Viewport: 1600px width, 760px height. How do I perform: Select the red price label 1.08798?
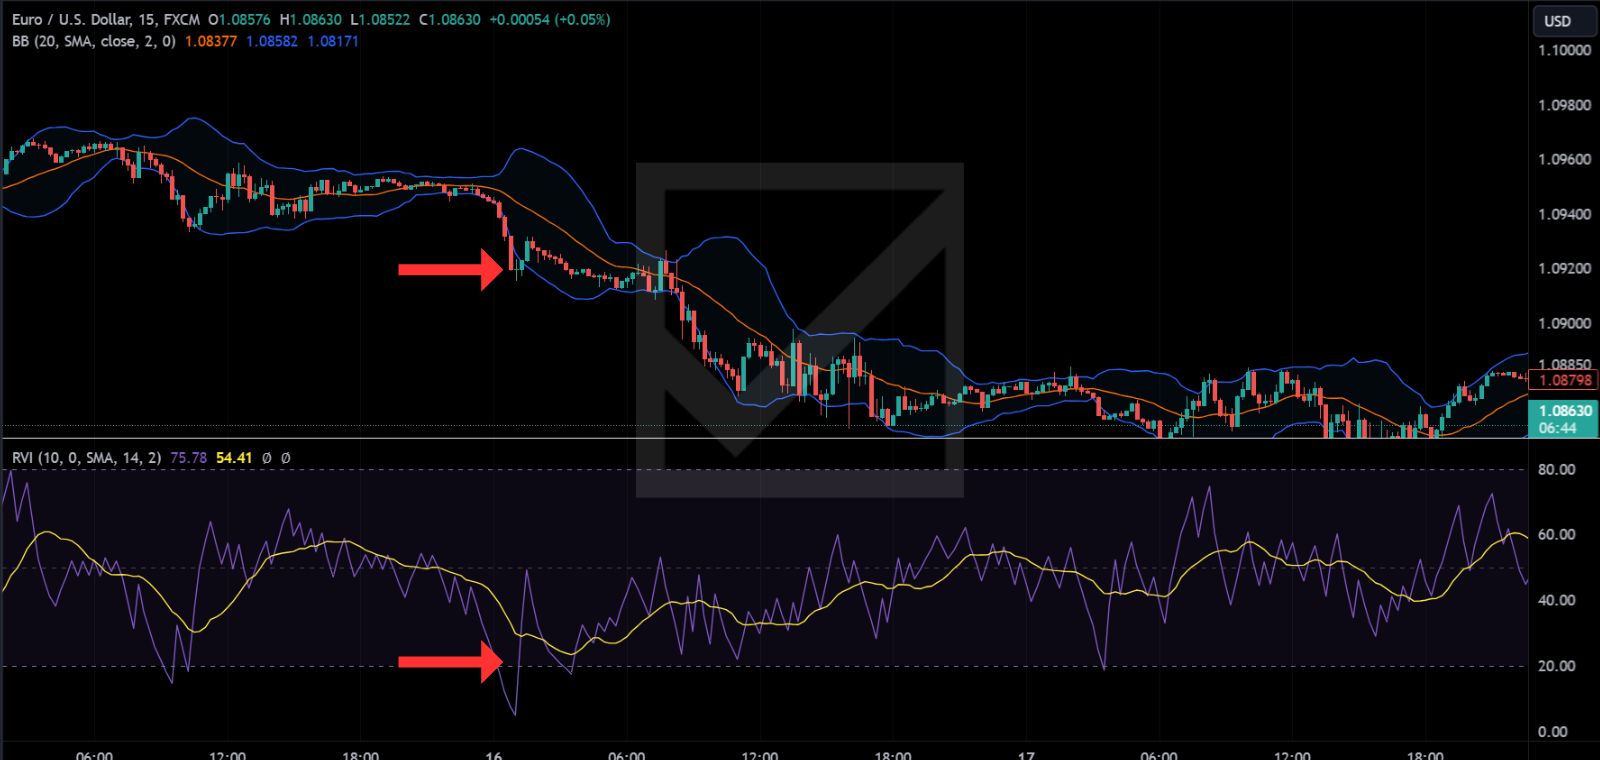click(1566, 380)
